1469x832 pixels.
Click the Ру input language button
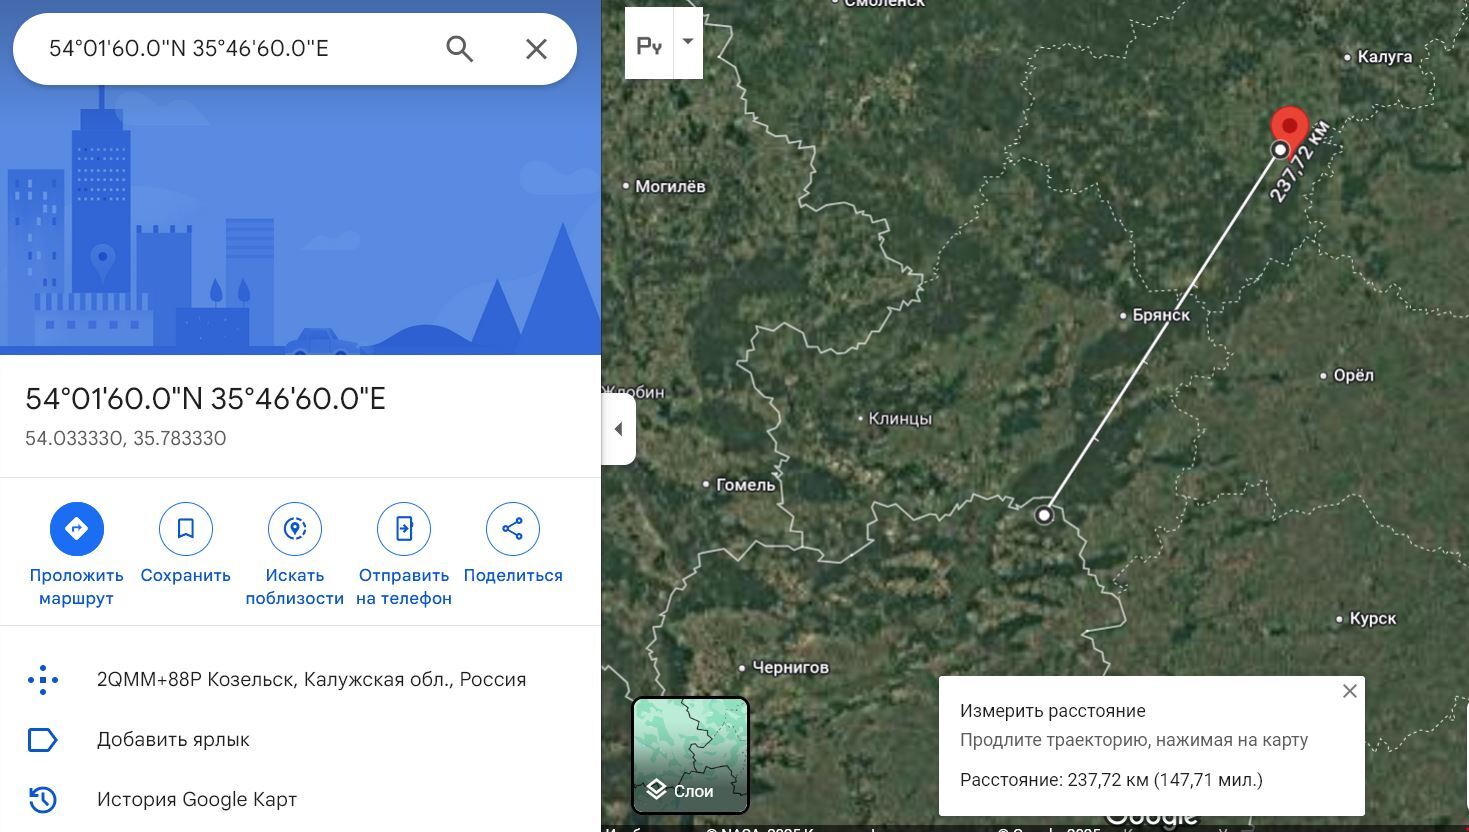pyautogui.click(x=649, y=44)
